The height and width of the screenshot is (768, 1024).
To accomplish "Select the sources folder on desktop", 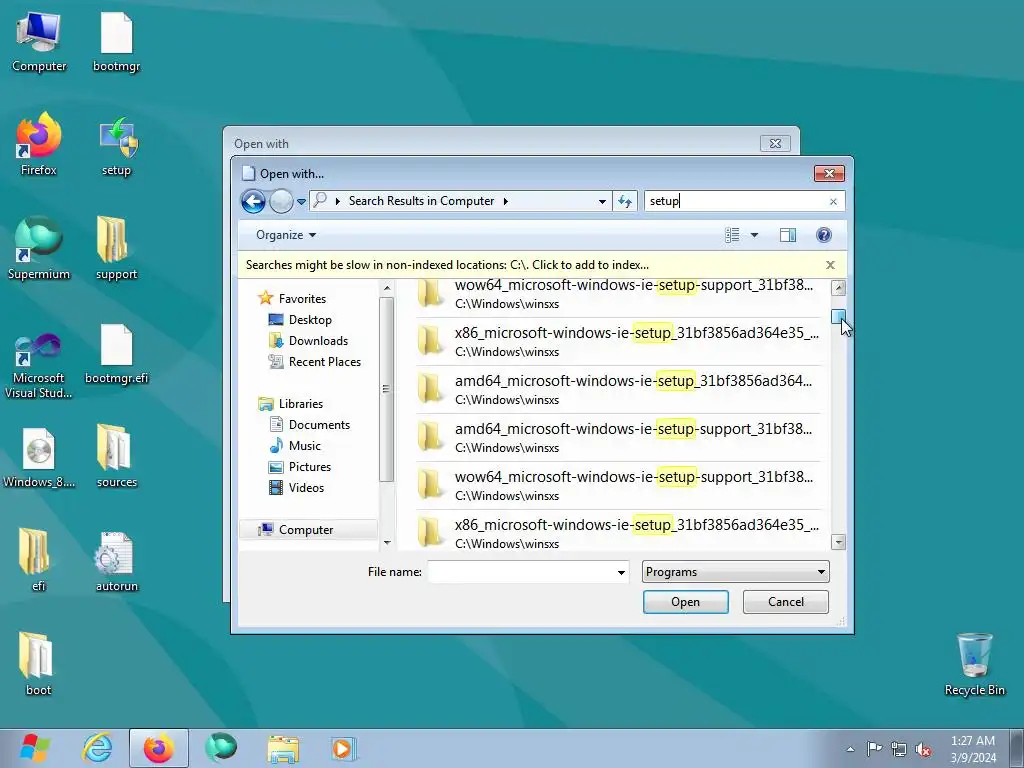I will coord(116,456).
